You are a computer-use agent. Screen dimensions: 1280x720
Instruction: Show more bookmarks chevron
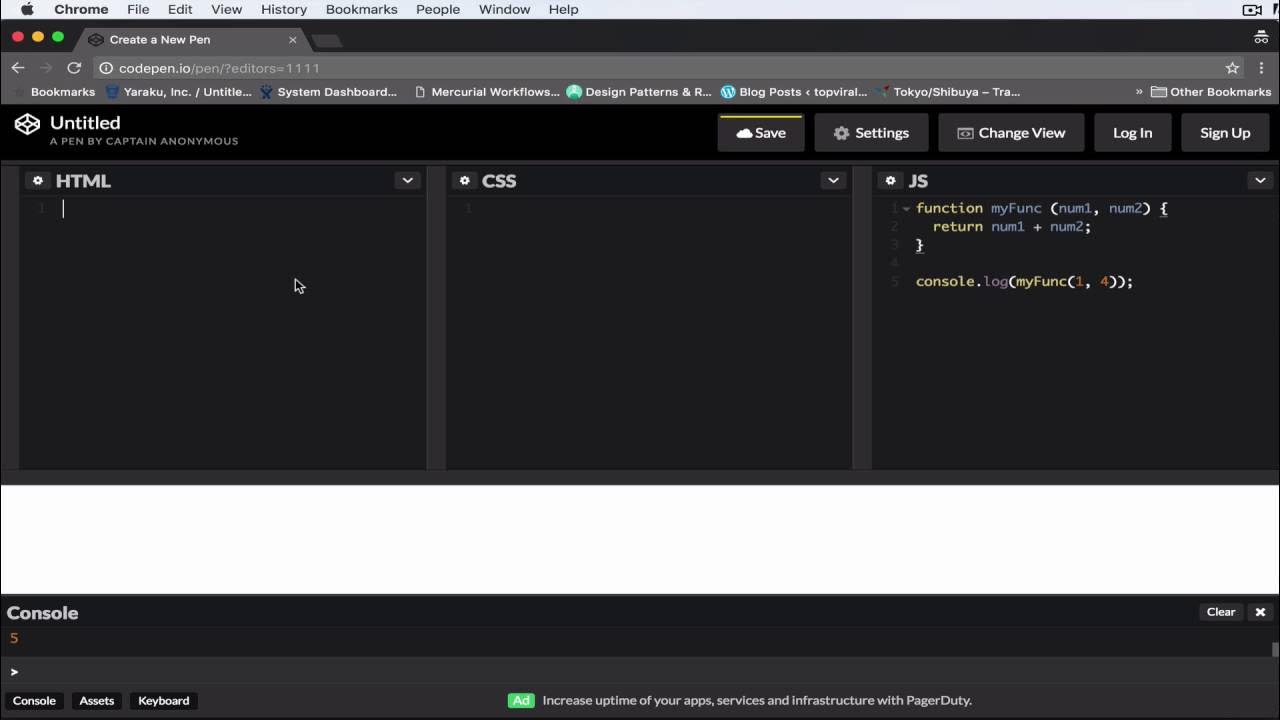click(x=1139, y=92)
